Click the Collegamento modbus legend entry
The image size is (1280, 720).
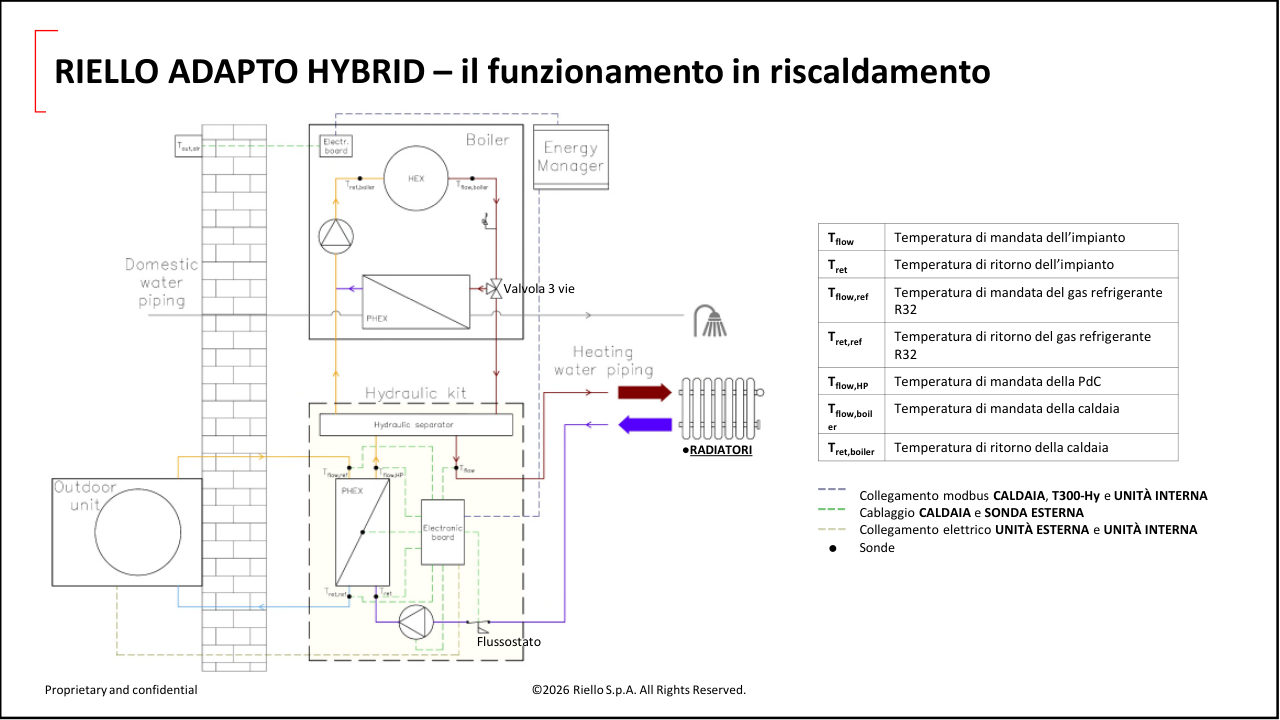pos(1033,495)
